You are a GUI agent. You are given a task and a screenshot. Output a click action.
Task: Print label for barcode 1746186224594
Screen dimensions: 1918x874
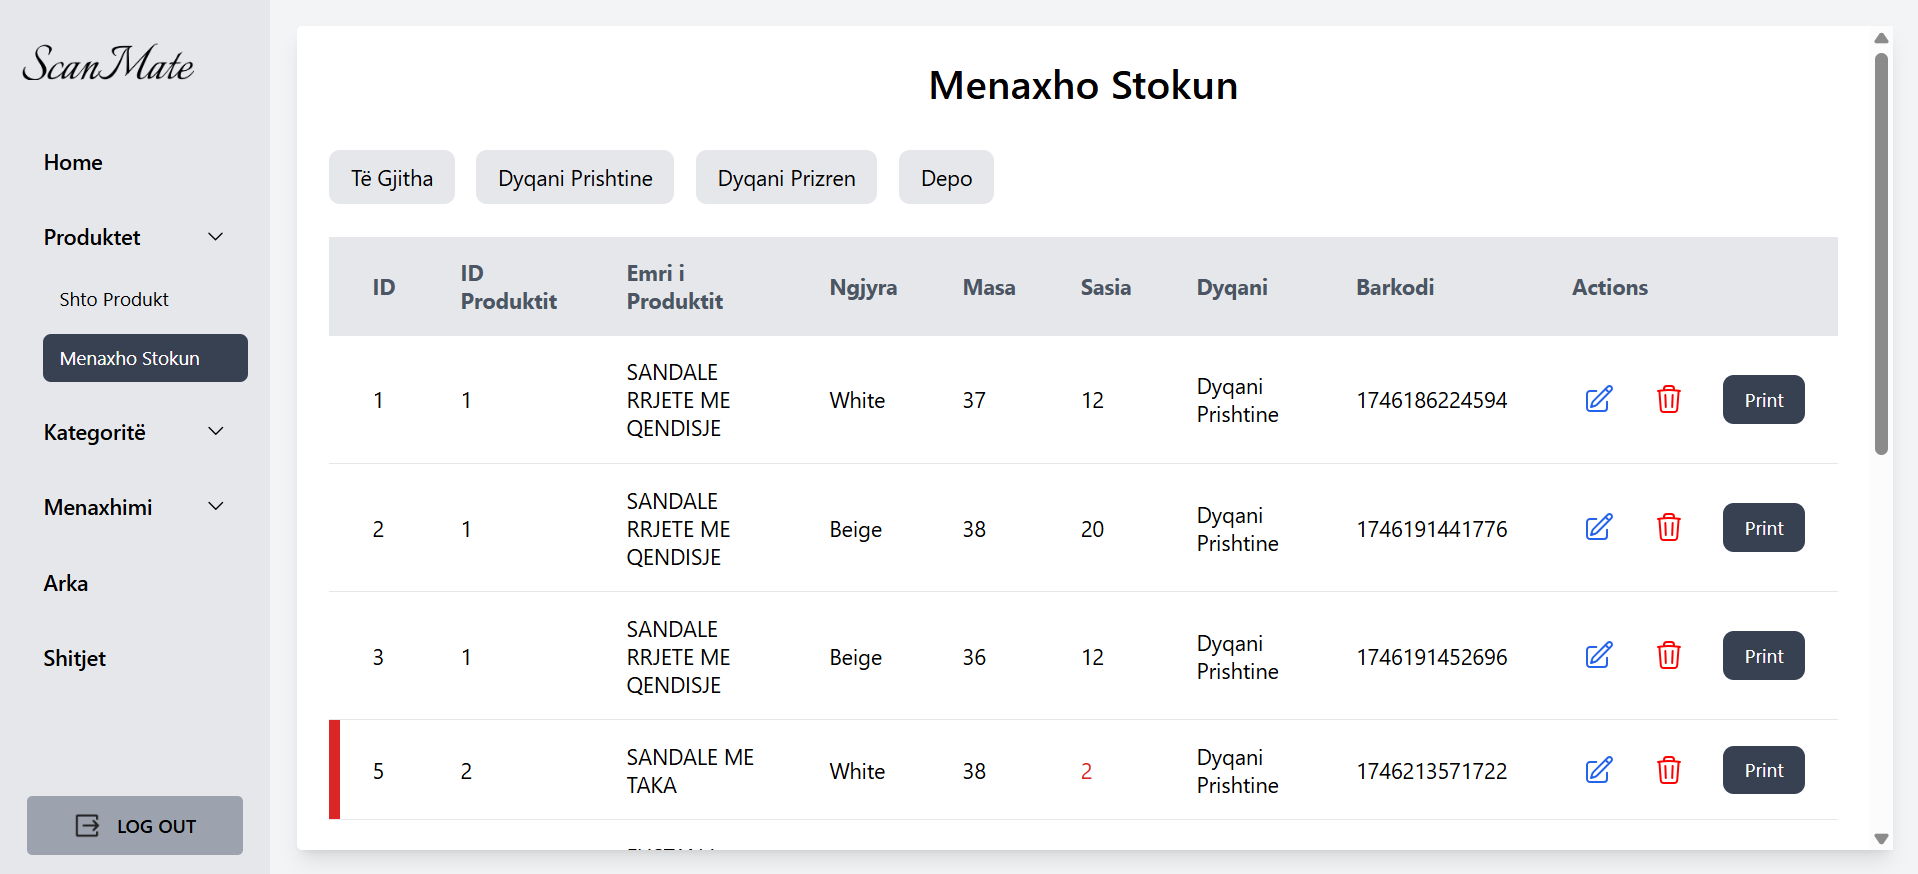(x=1763, y=400)
